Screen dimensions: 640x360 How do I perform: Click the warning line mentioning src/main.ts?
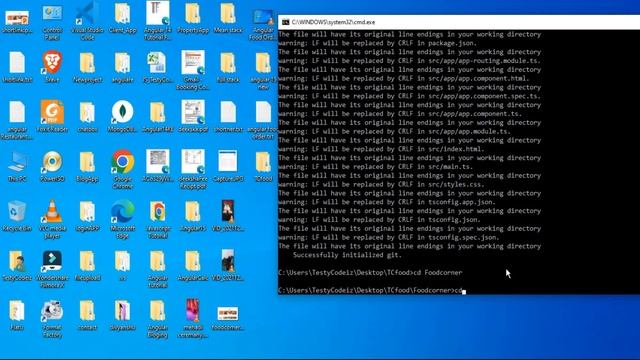[375, 167]
